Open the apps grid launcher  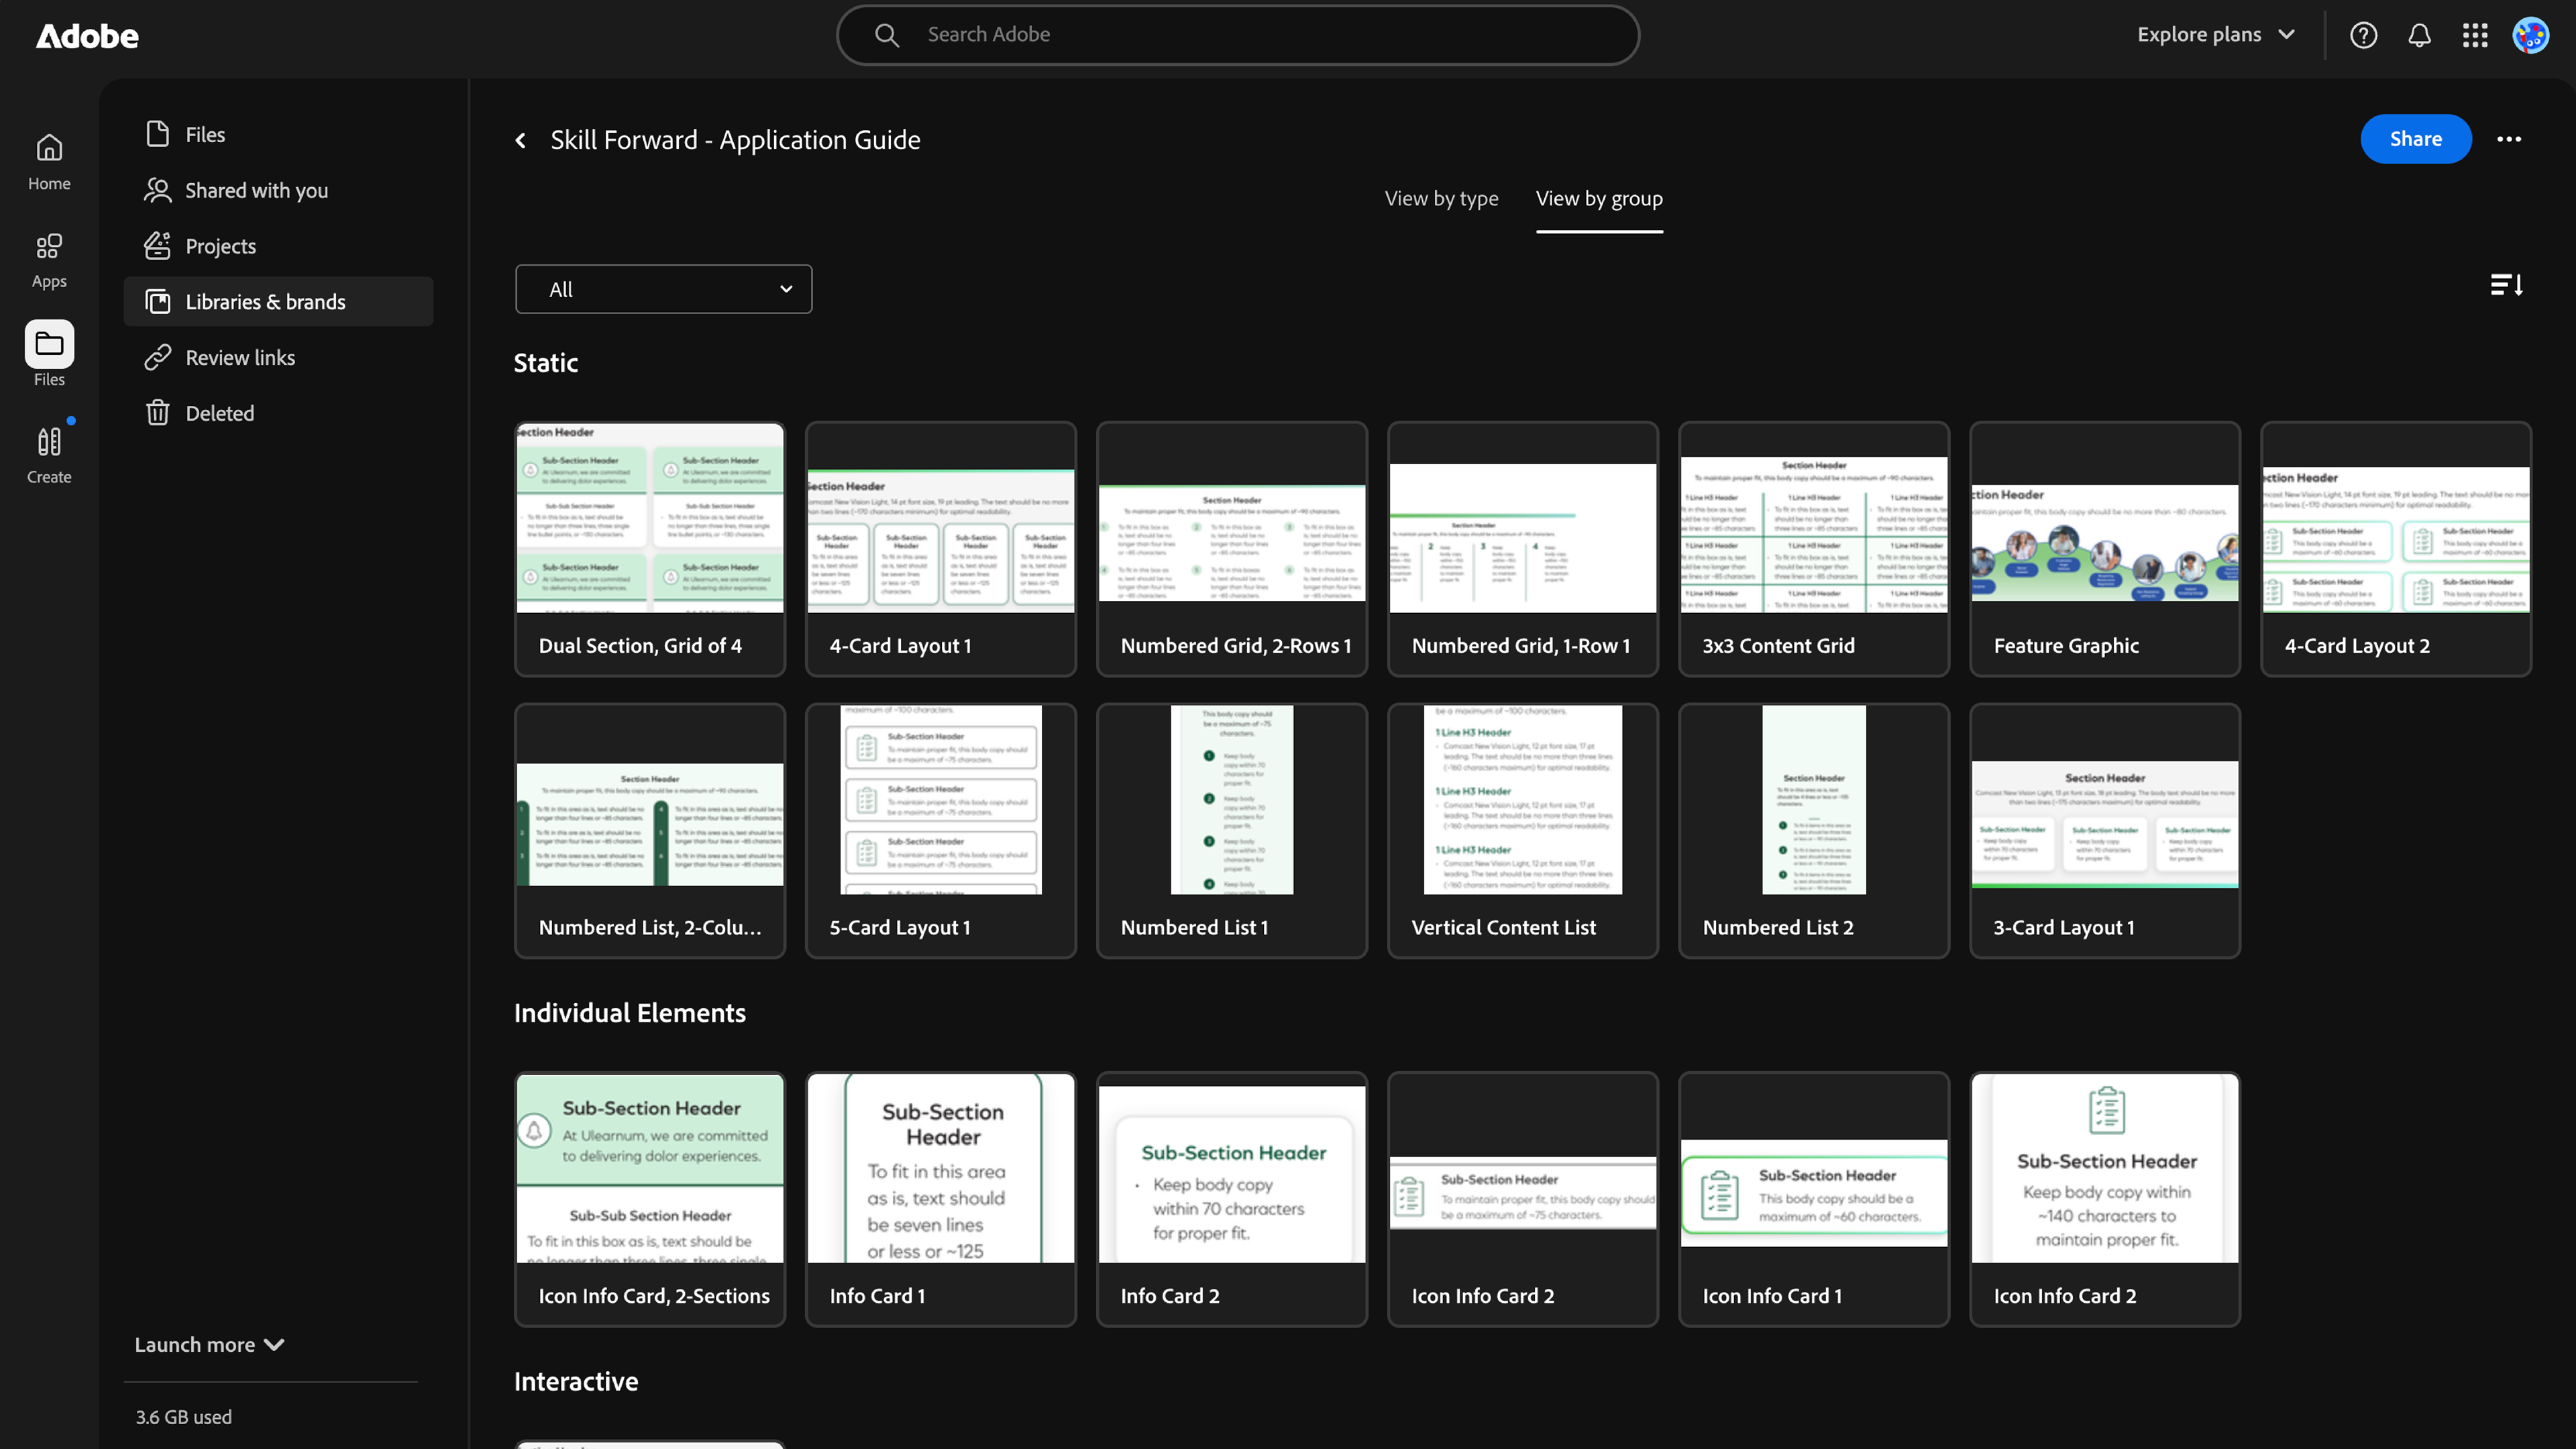2475,35
